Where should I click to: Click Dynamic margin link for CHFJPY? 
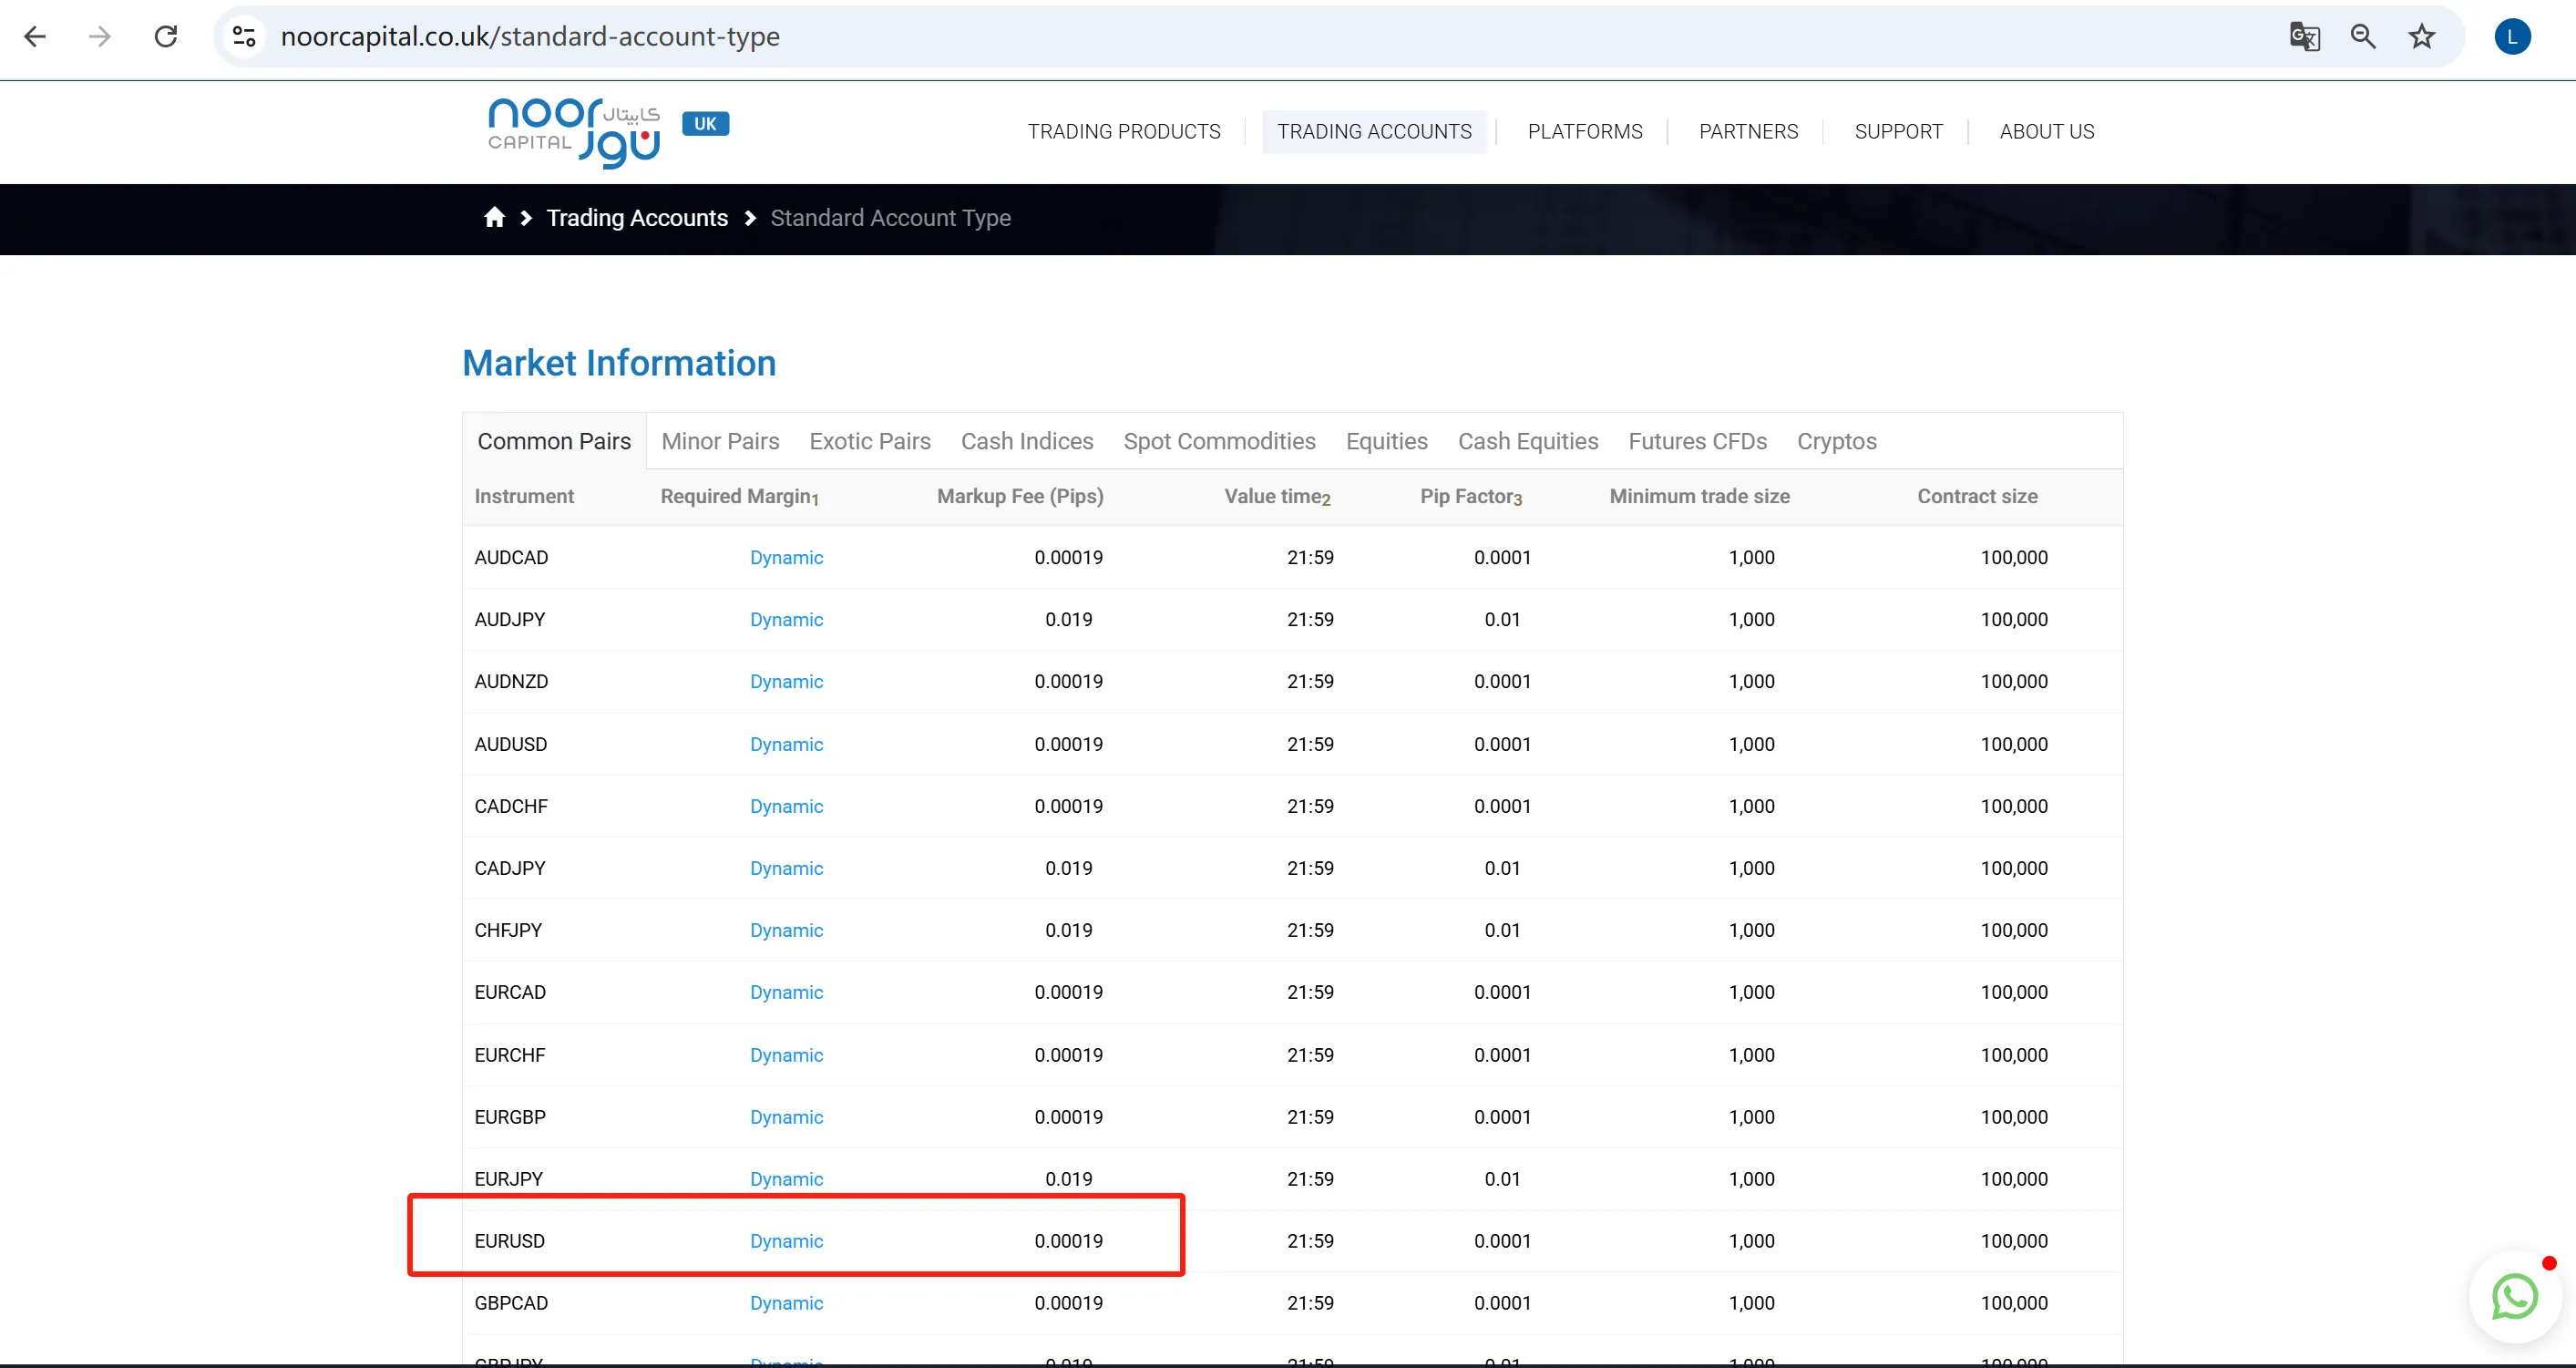pos(786,930)
